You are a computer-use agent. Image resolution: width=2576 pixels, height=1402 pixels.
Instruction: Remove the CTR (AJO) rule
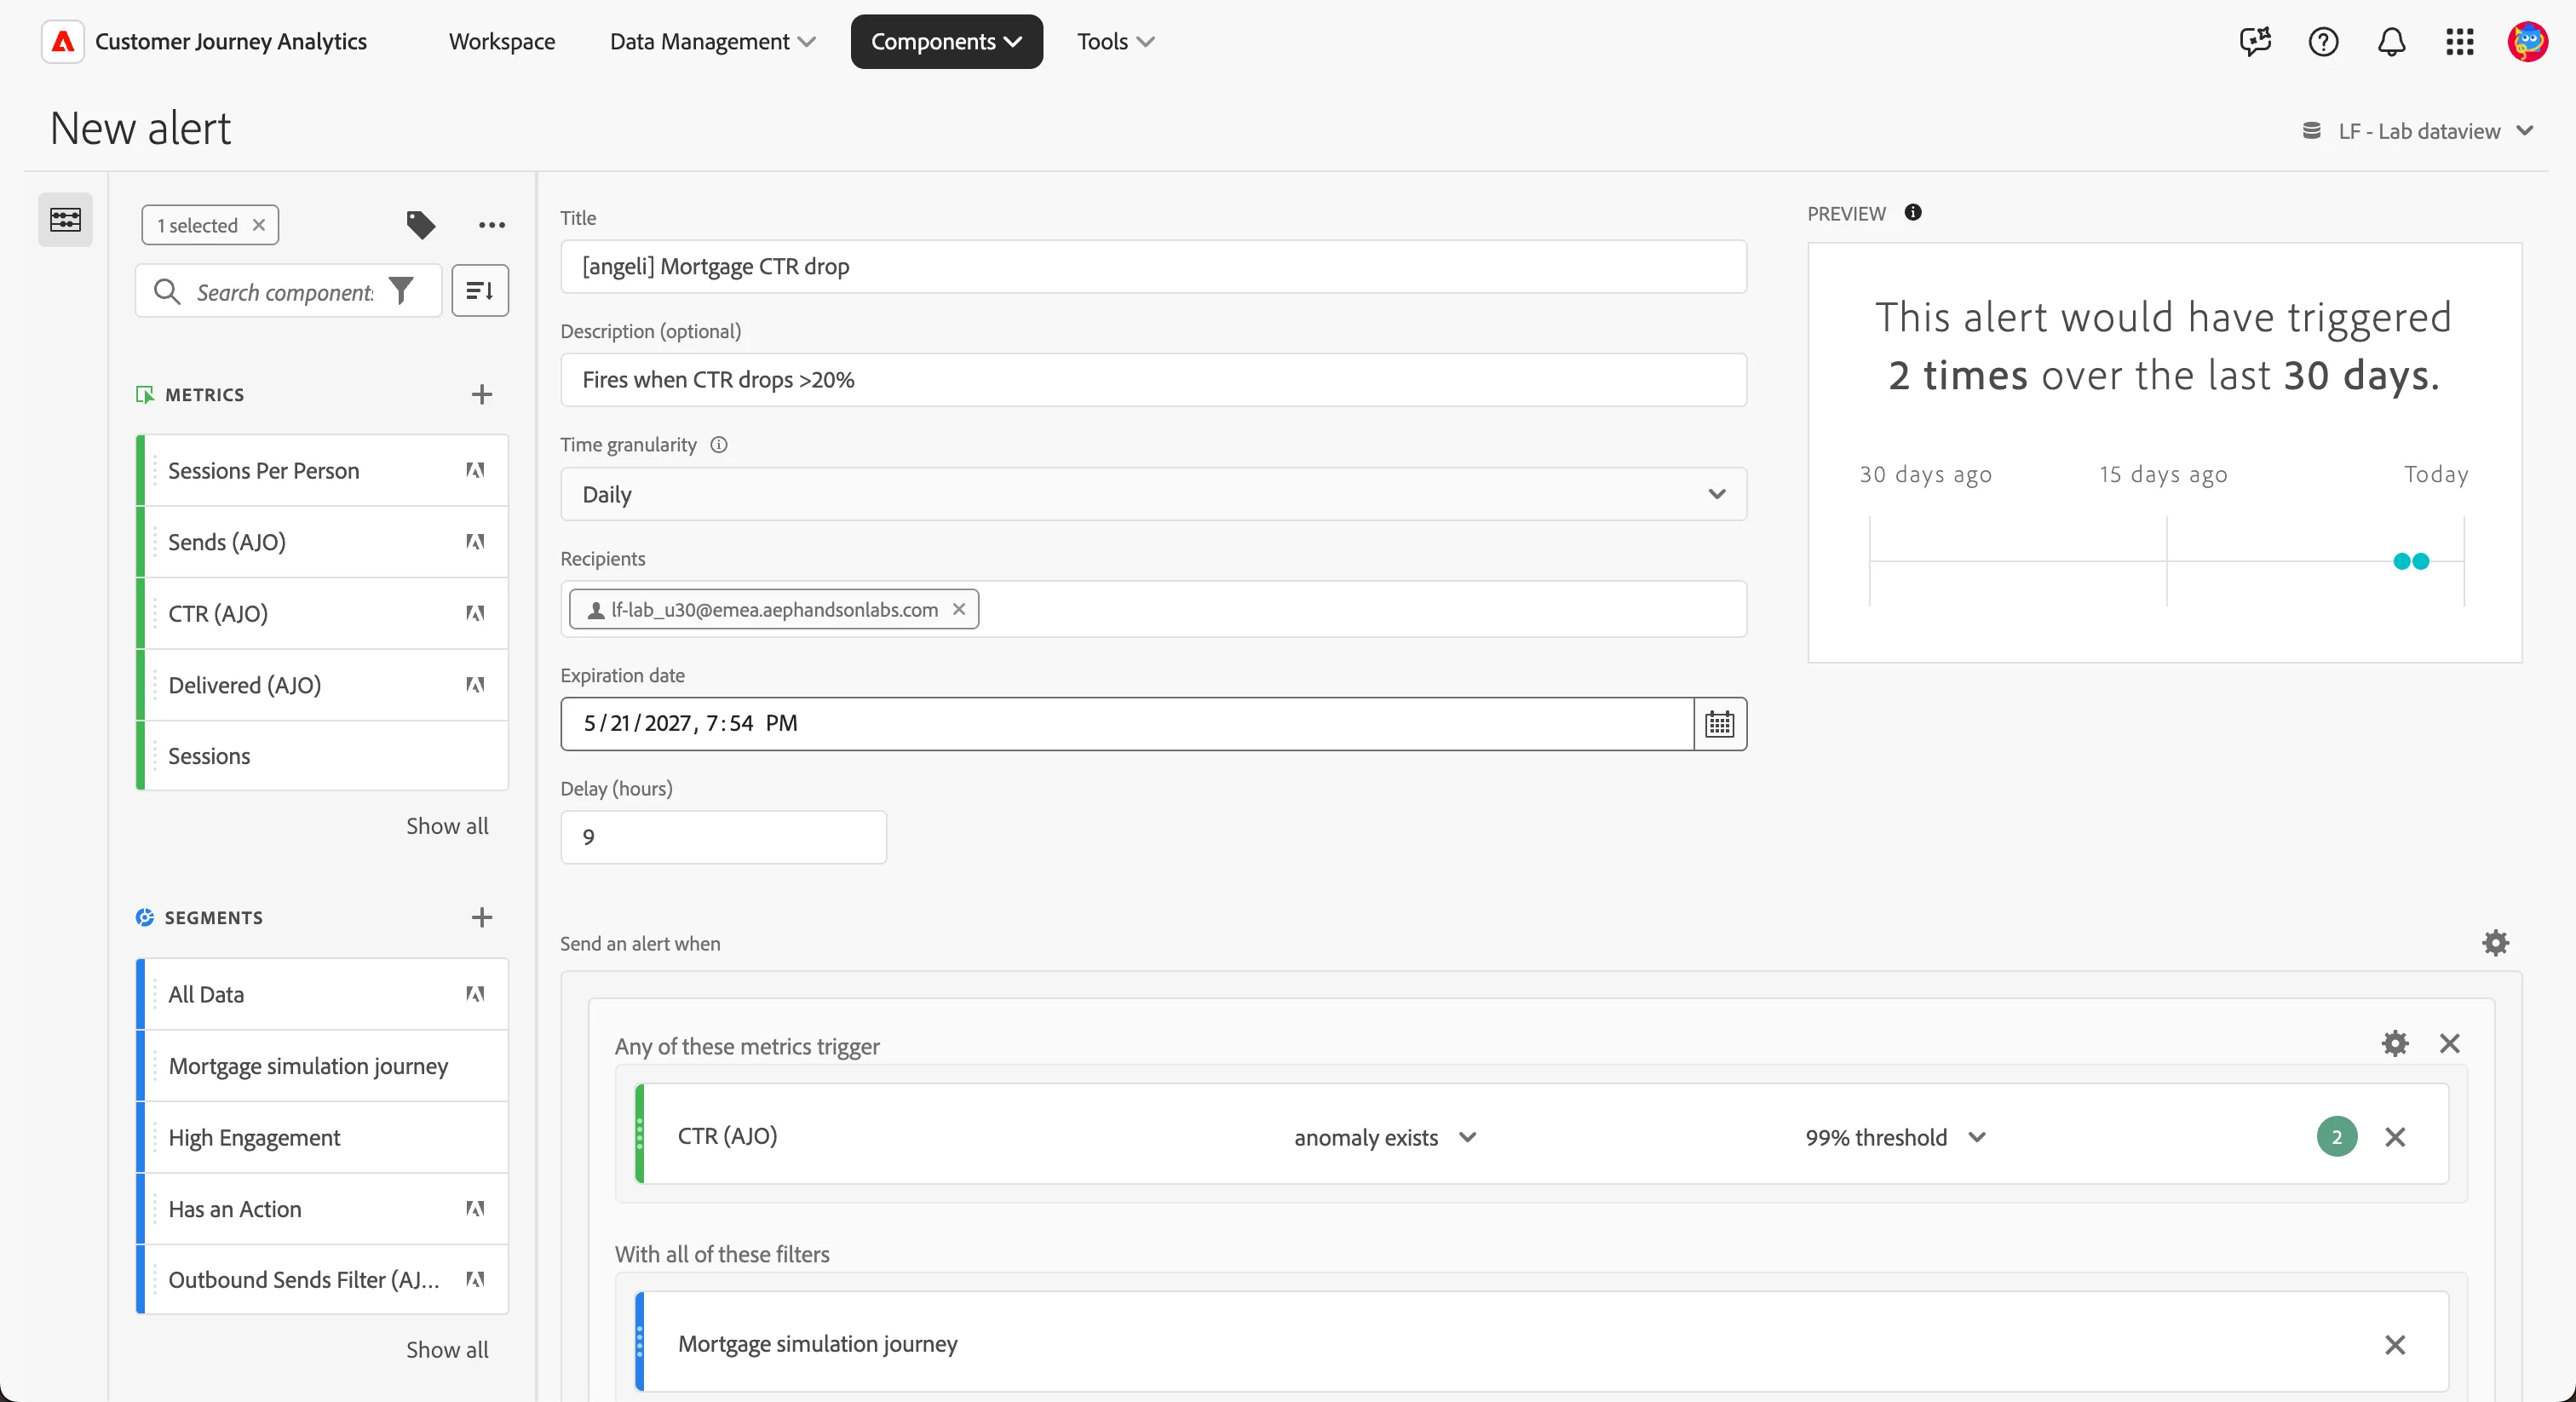tap(2394, 1137)
